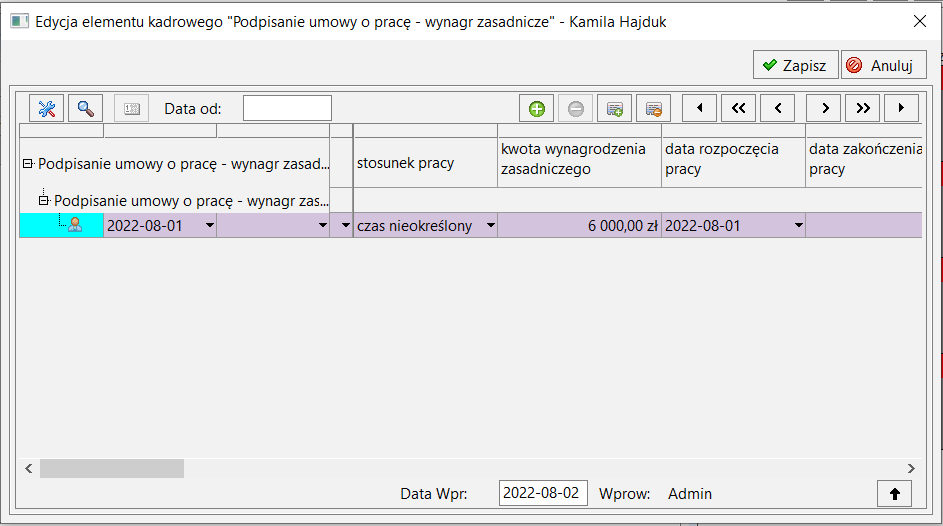Image resolution: width=943 pixels, height=526 pixels.
Task: Click the Data Wpr date field
Action: click(x=543, y=493)
